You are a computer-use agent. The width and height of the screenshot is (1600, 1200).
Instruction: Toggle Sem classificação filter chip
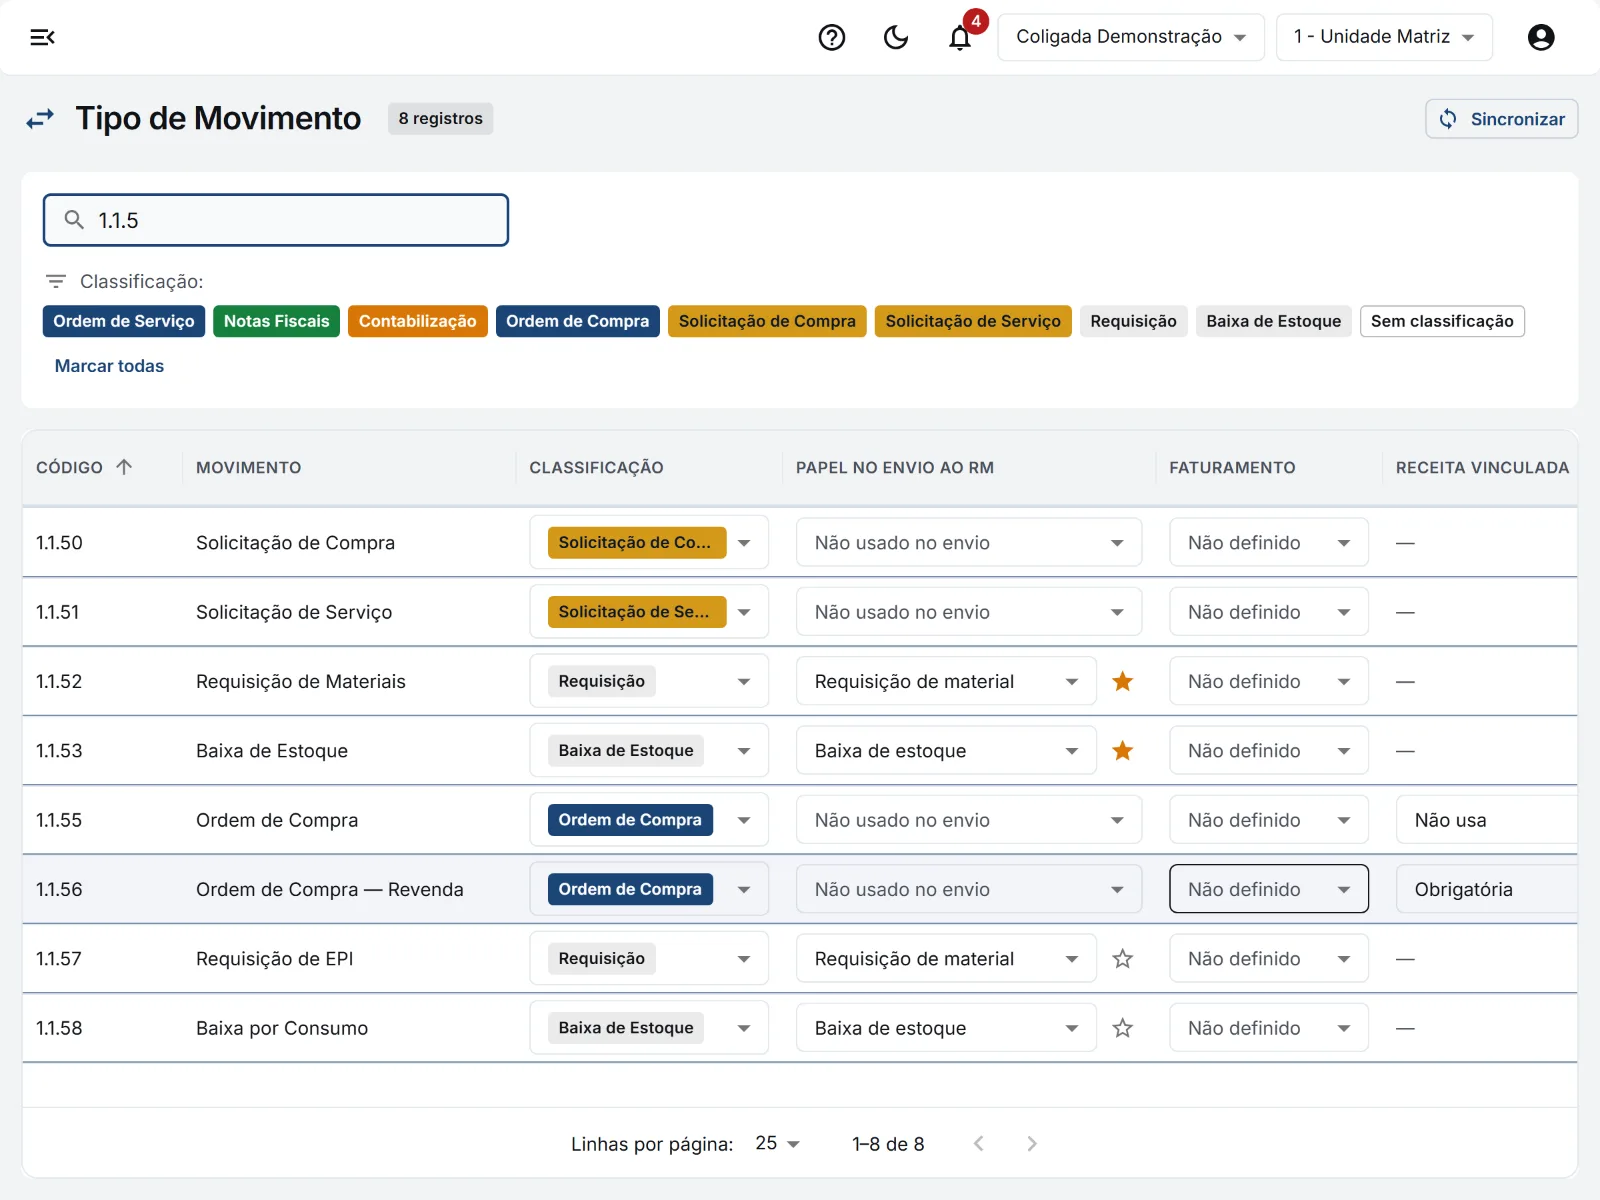pyautogui.click(x=1442, y=321)
